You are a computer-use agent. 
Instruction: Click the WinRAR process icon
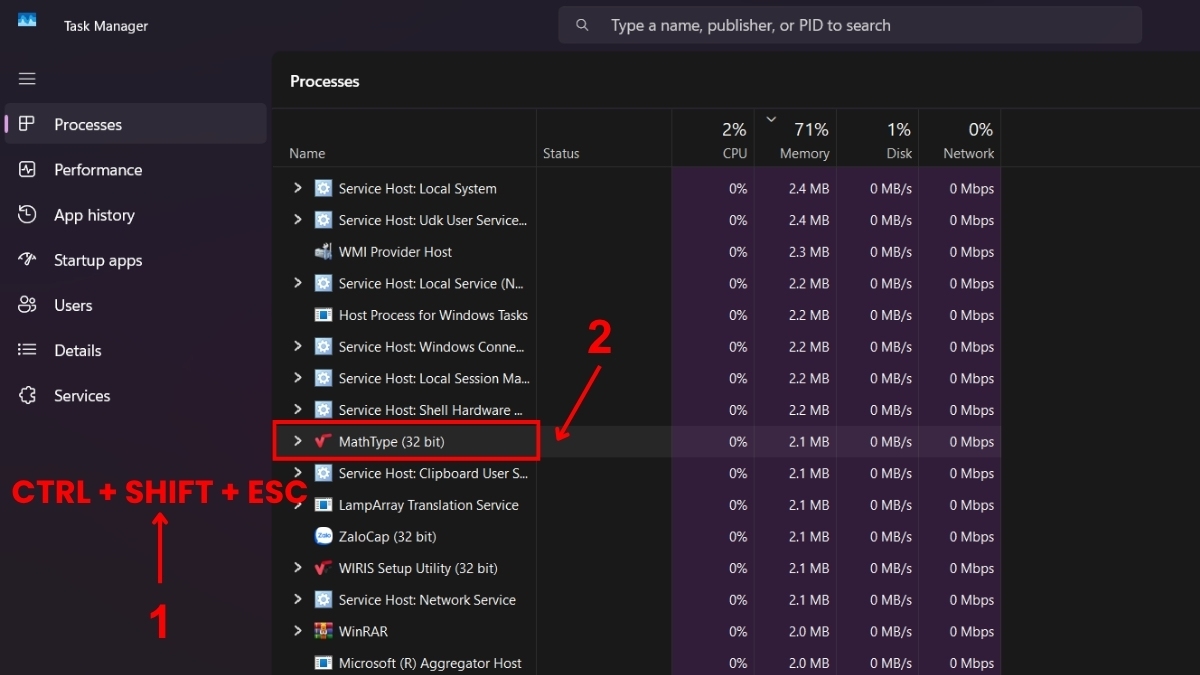(x=323, y=631)
